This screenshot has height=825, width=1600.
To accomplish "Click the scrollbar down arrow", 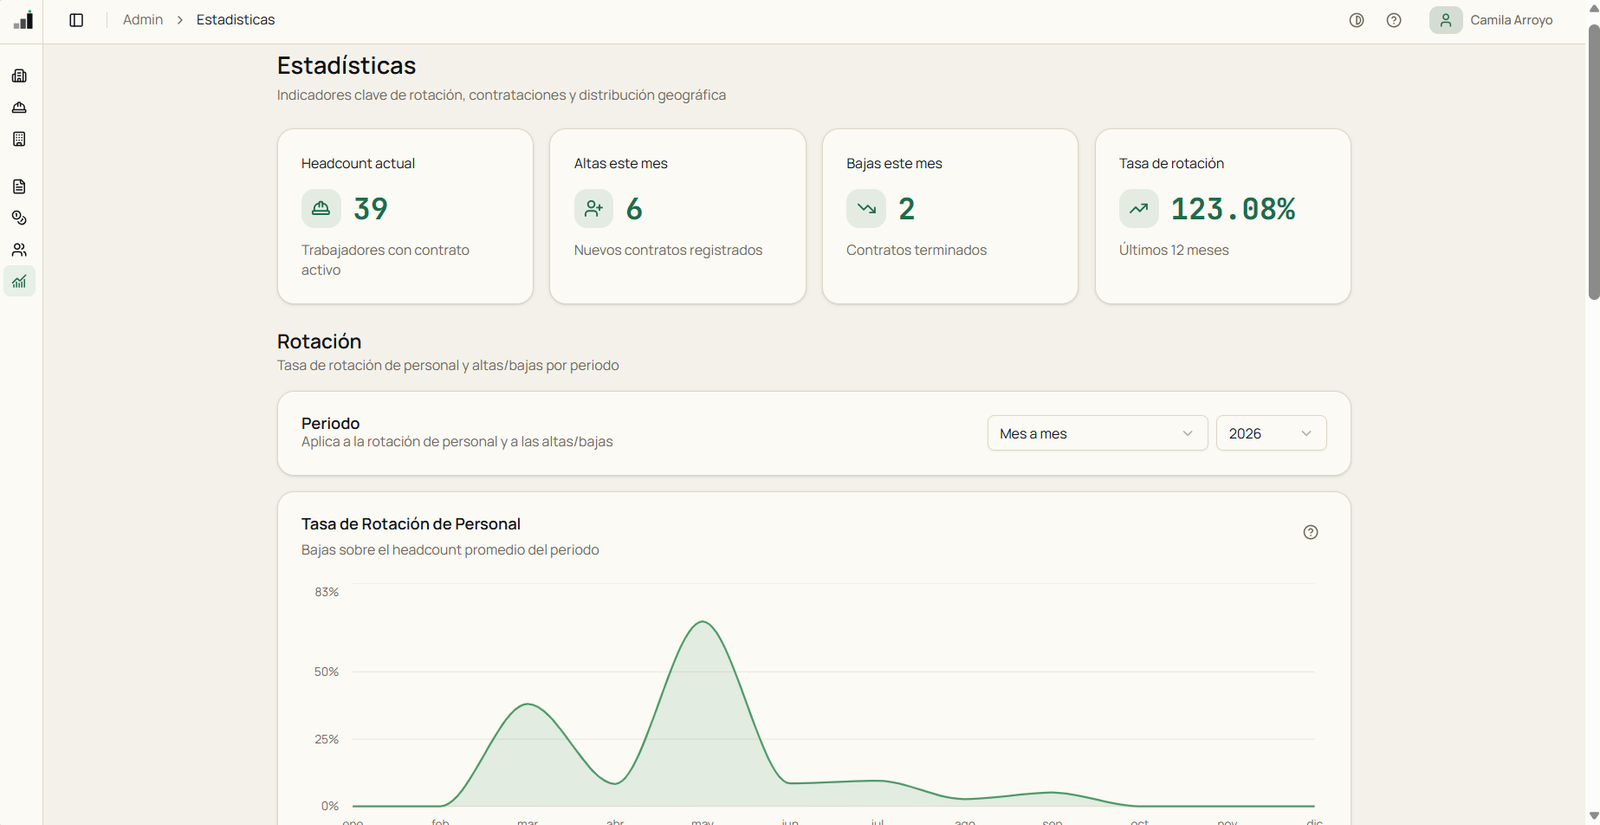I will [1593, 817].
